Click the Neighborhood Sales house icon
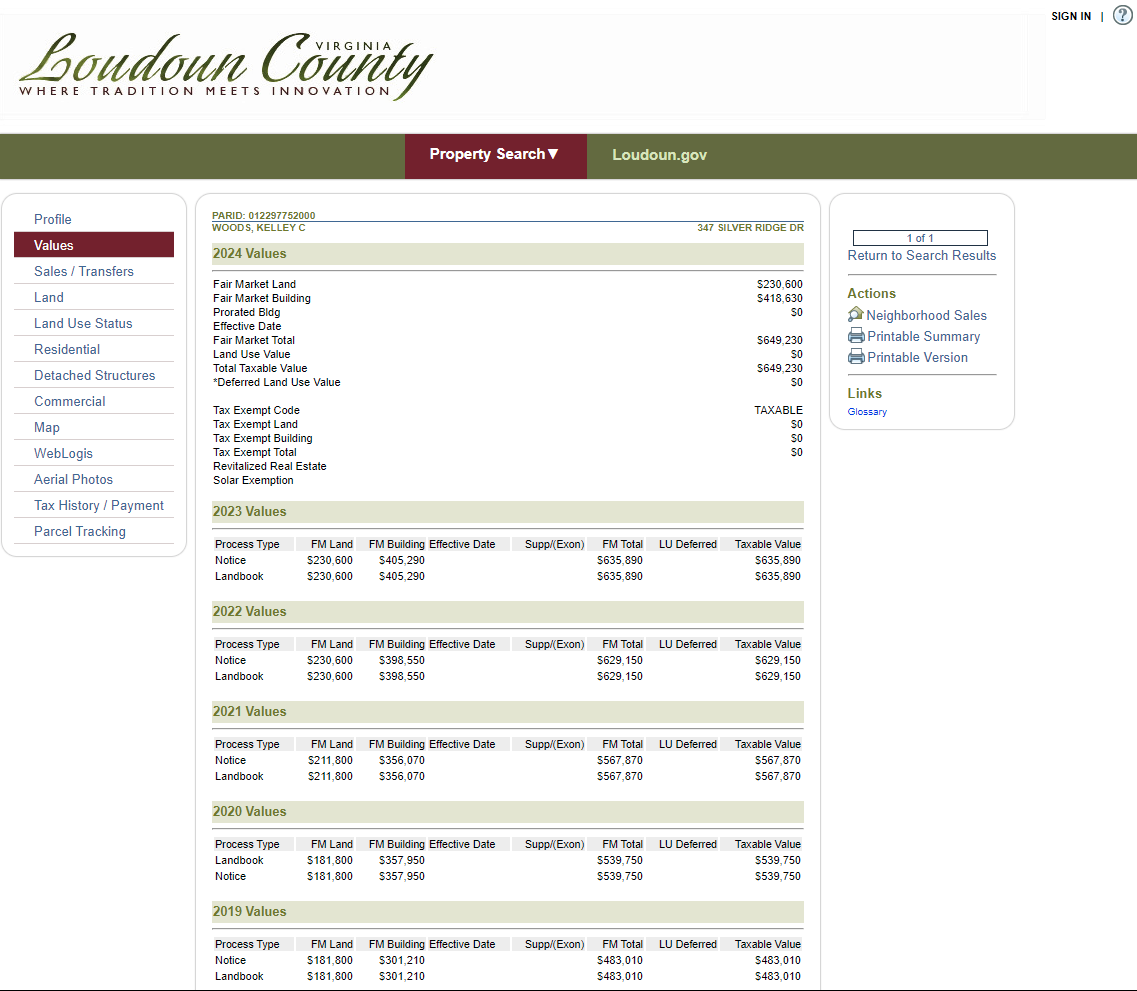 point(856,315)
